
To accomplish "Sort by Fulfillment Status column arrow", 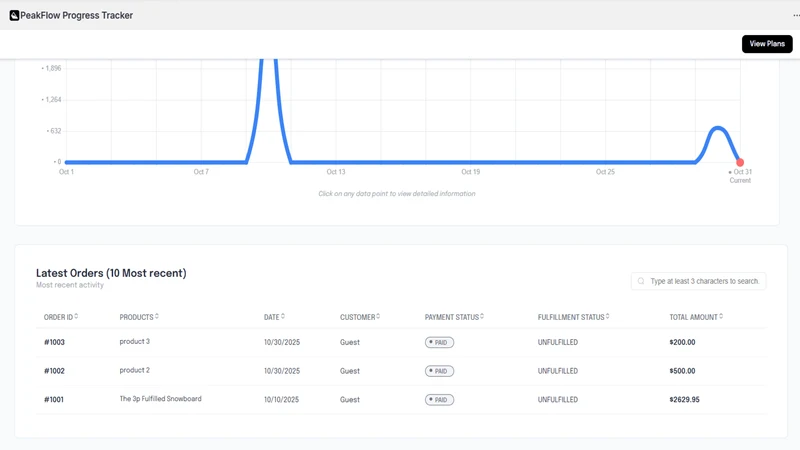I will [607, 316].
